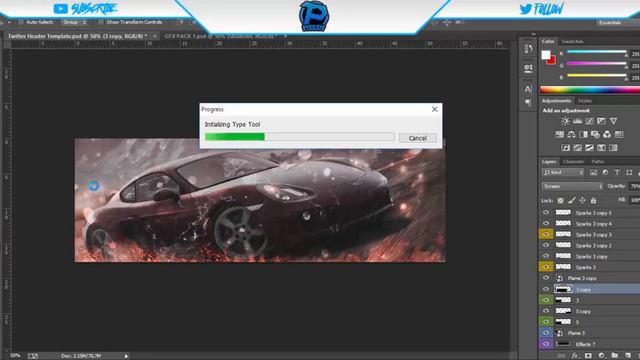Switch to the Paths tab
Image resolution: width=640 pixels, height=360 pixels.
598,162
